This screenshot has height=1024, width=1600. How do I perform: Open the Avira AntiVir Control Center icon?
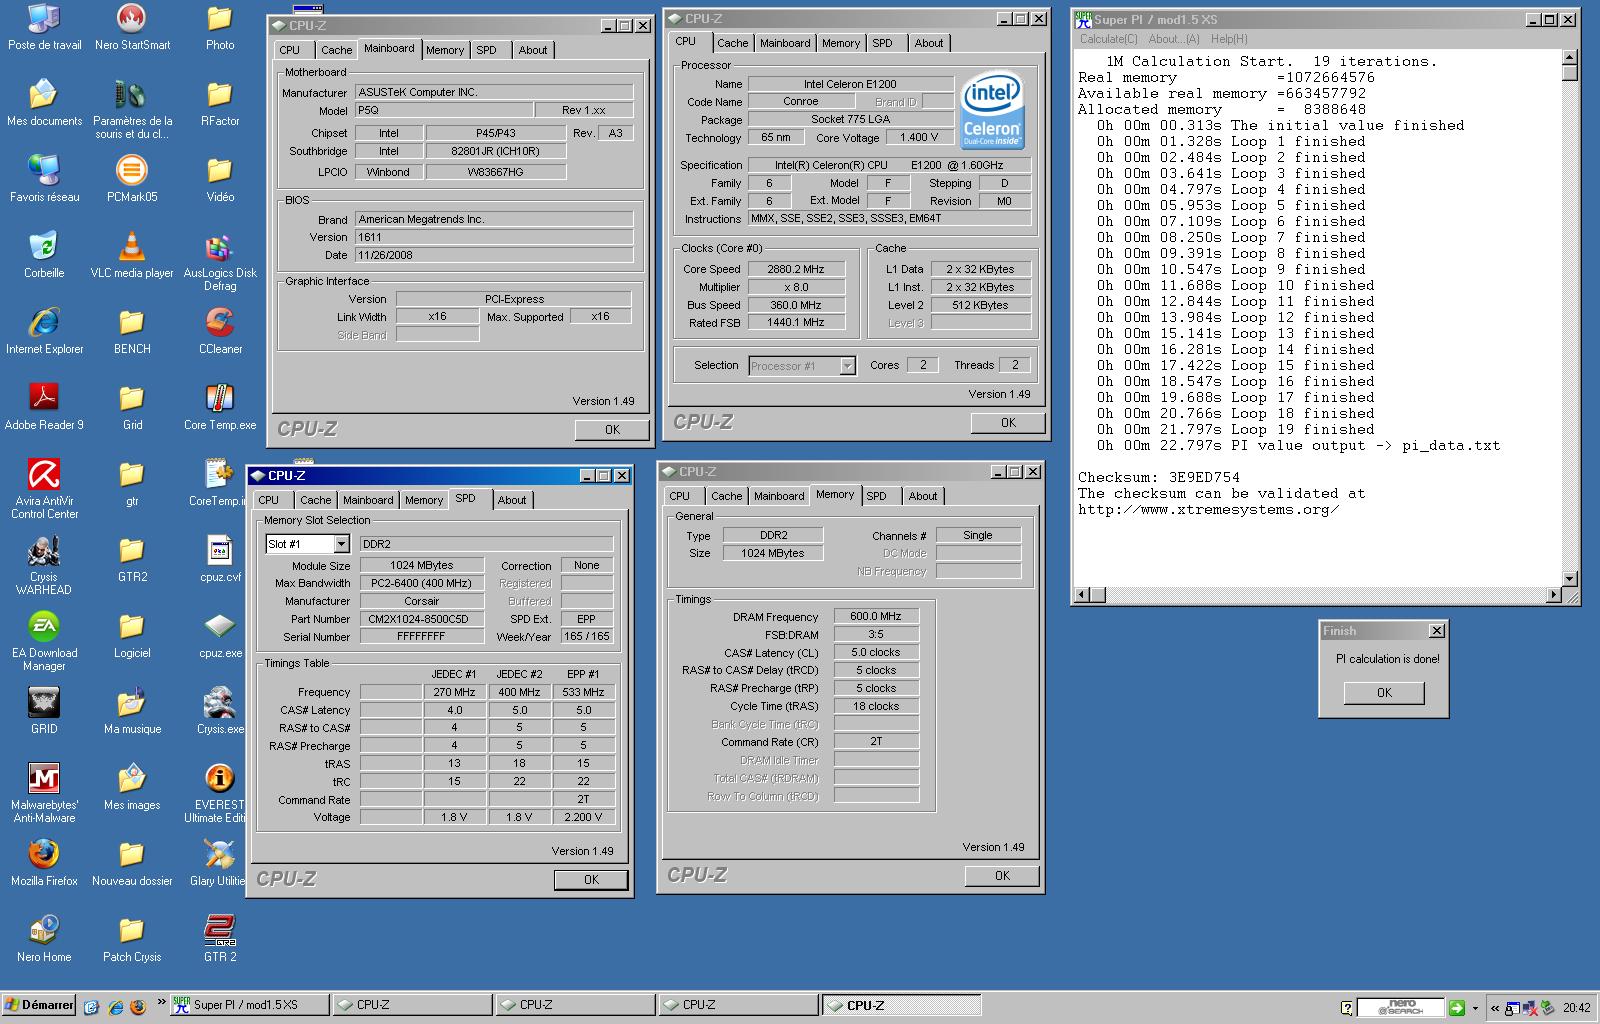(x=44, y=489)
